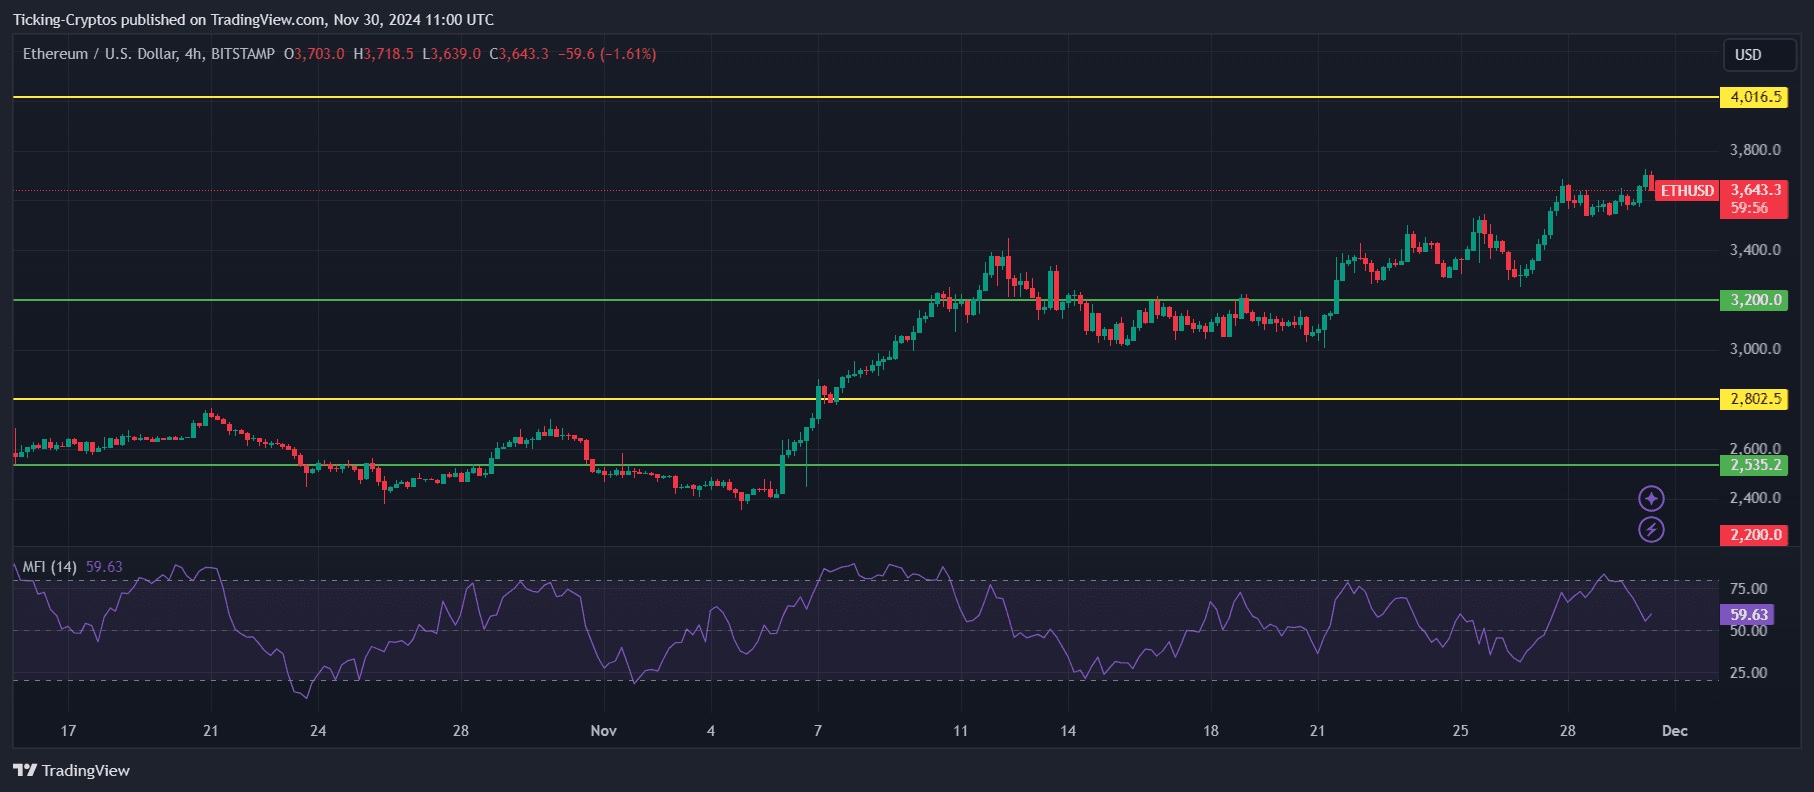Click the high price H3,718.5 value

384,54
